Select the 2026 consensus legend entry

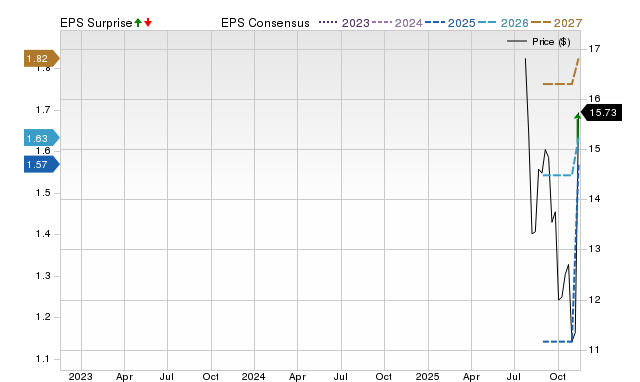(503, 23)
